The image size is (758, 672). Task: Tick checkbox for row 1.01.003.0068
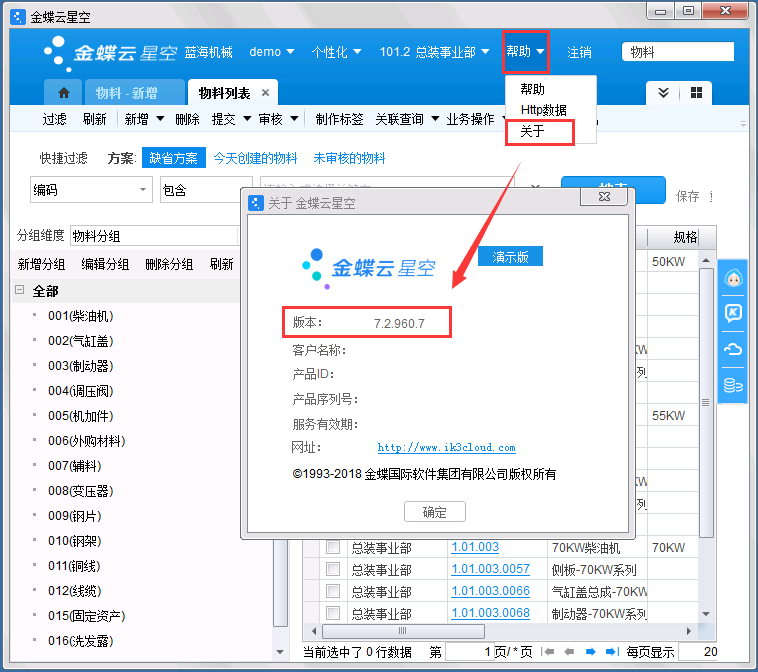tap(333, 613)
